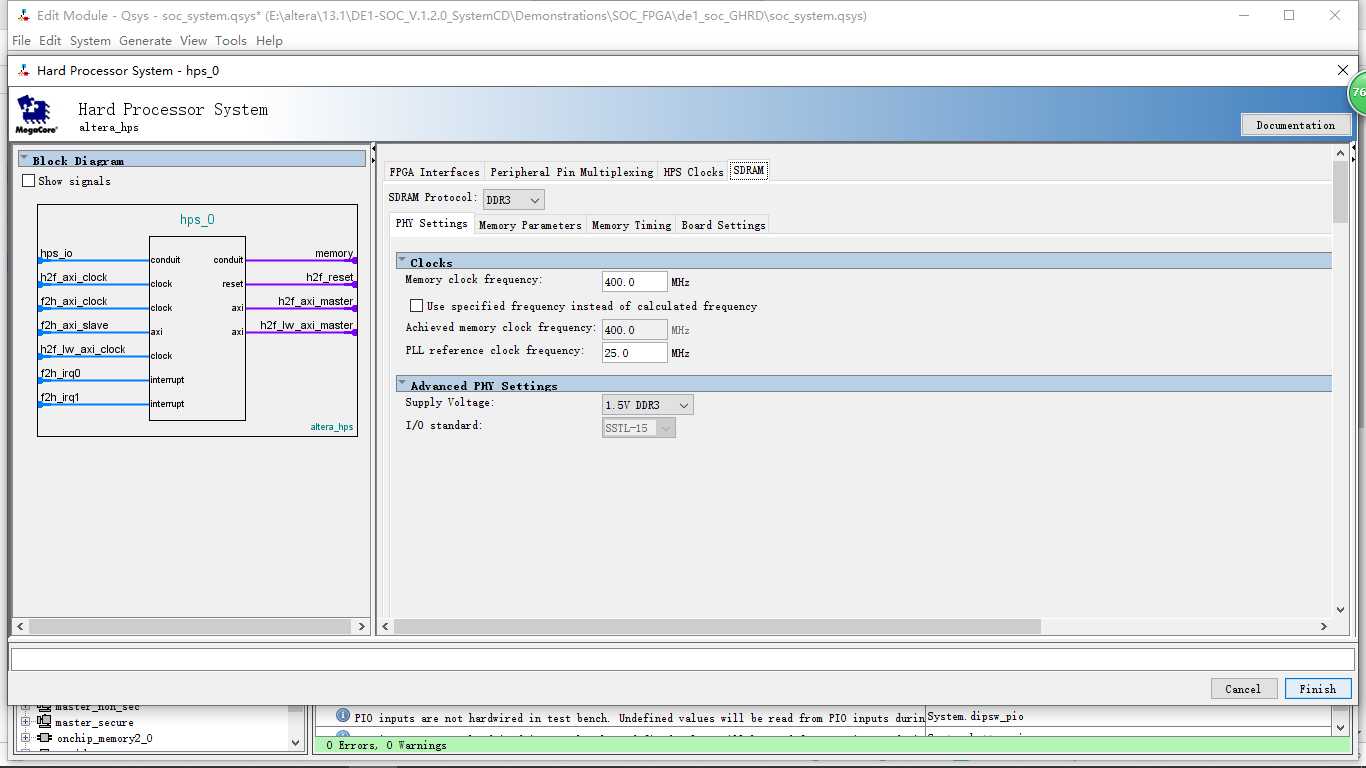Select the PHY Settings sub-tab
Screen dimensions: 1366x768
point(431,224)
